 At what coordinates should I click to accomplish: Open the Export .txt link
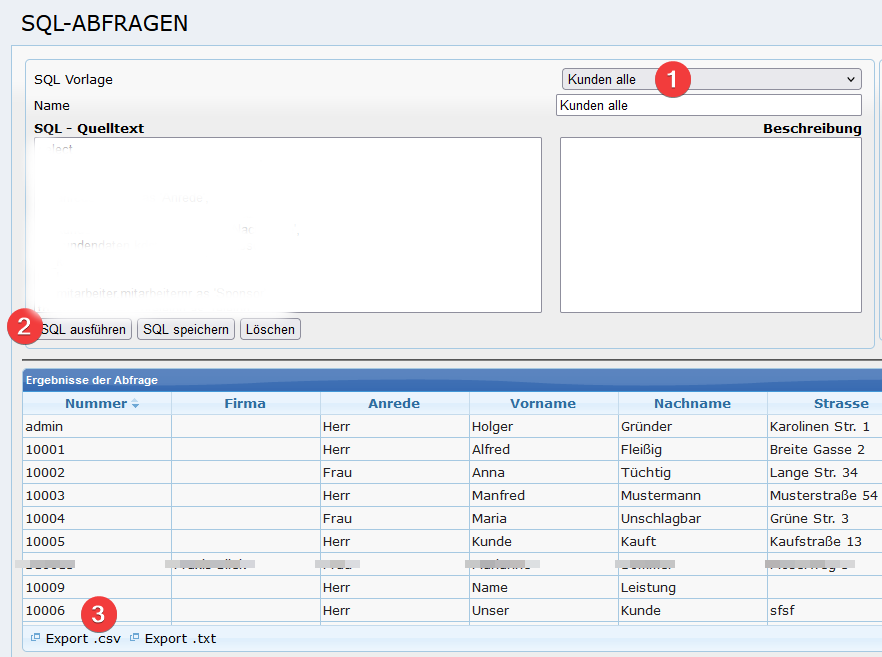point(180,638)
